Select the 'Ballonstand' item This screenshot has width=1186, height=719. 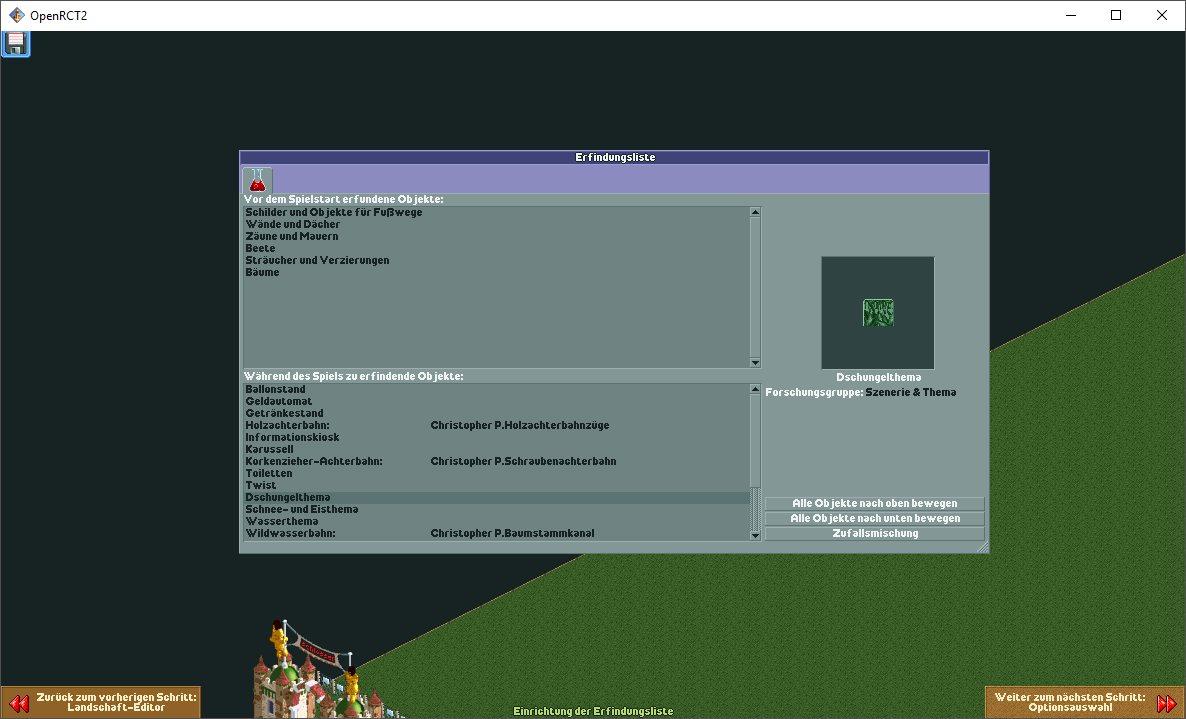(496, 389)
